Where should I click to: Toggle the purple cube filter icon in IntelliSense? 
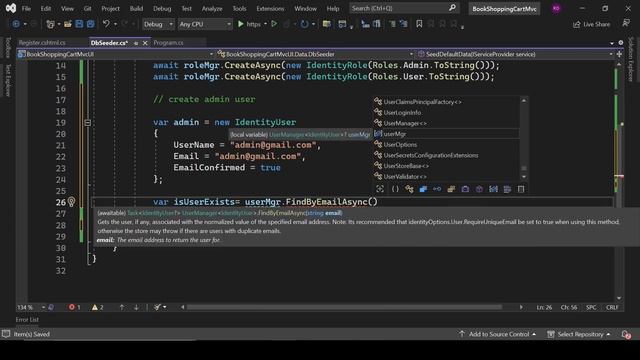[x=479, y=189]
